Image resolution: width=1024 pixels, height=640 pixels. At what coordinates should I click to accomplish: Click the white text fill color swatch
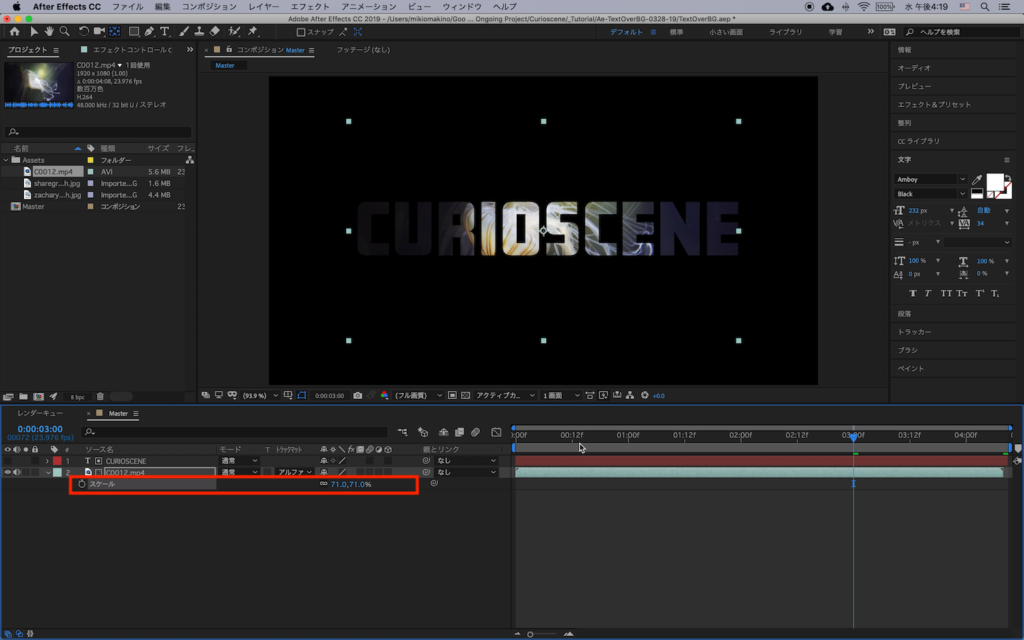coord(995,182)
